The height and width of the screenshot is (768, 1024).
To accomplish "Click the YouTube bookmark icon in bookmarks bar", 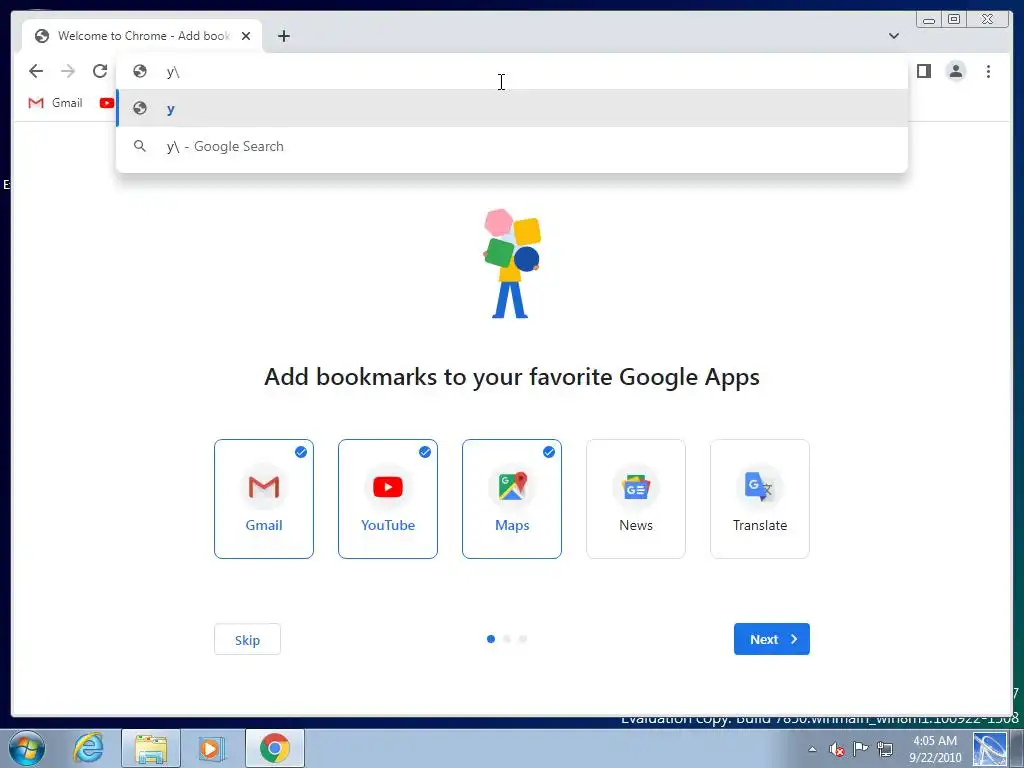I will coord(106,103).
